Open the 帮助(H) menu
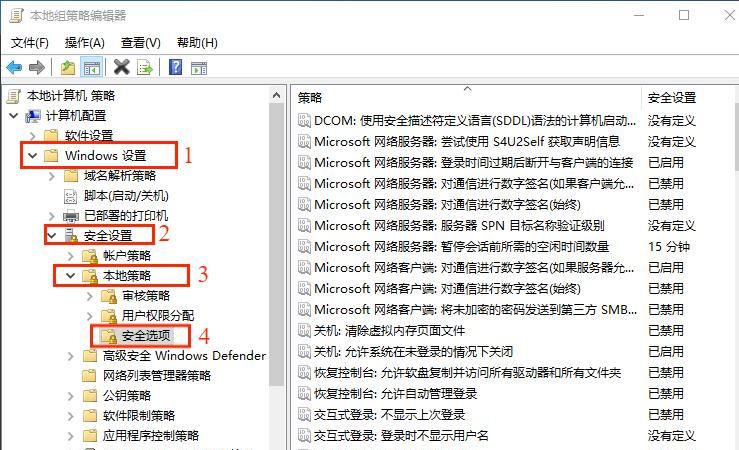This screenshot has height=450, width=739. click(x=197, y=43)
